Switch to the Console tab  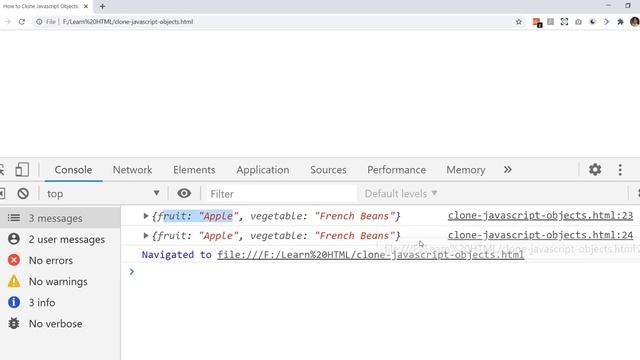click(x=73, y=169)
